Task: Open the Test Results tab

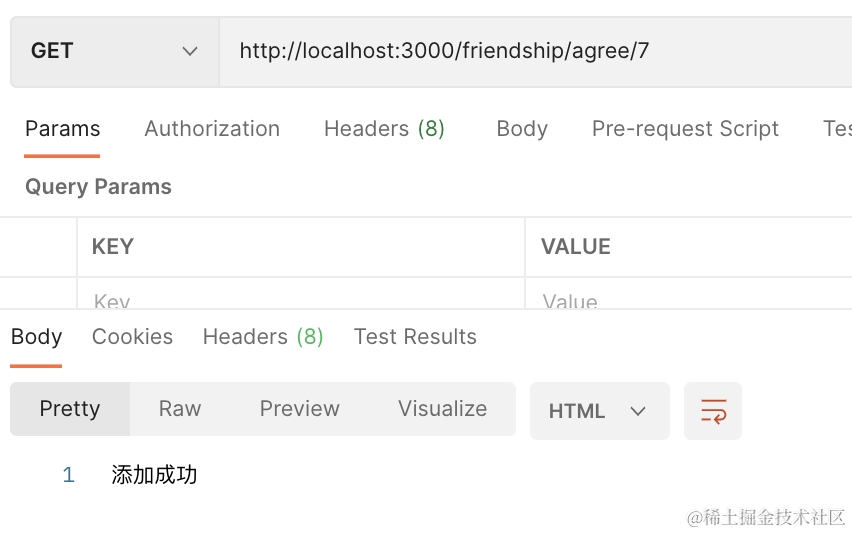Action: click(x=415, y=337)
